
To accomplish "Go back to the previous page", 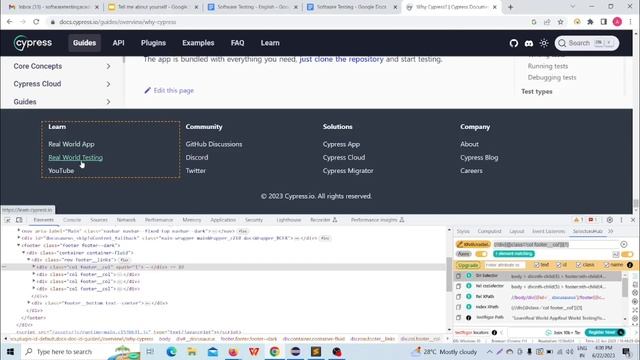I will point(9,22).
